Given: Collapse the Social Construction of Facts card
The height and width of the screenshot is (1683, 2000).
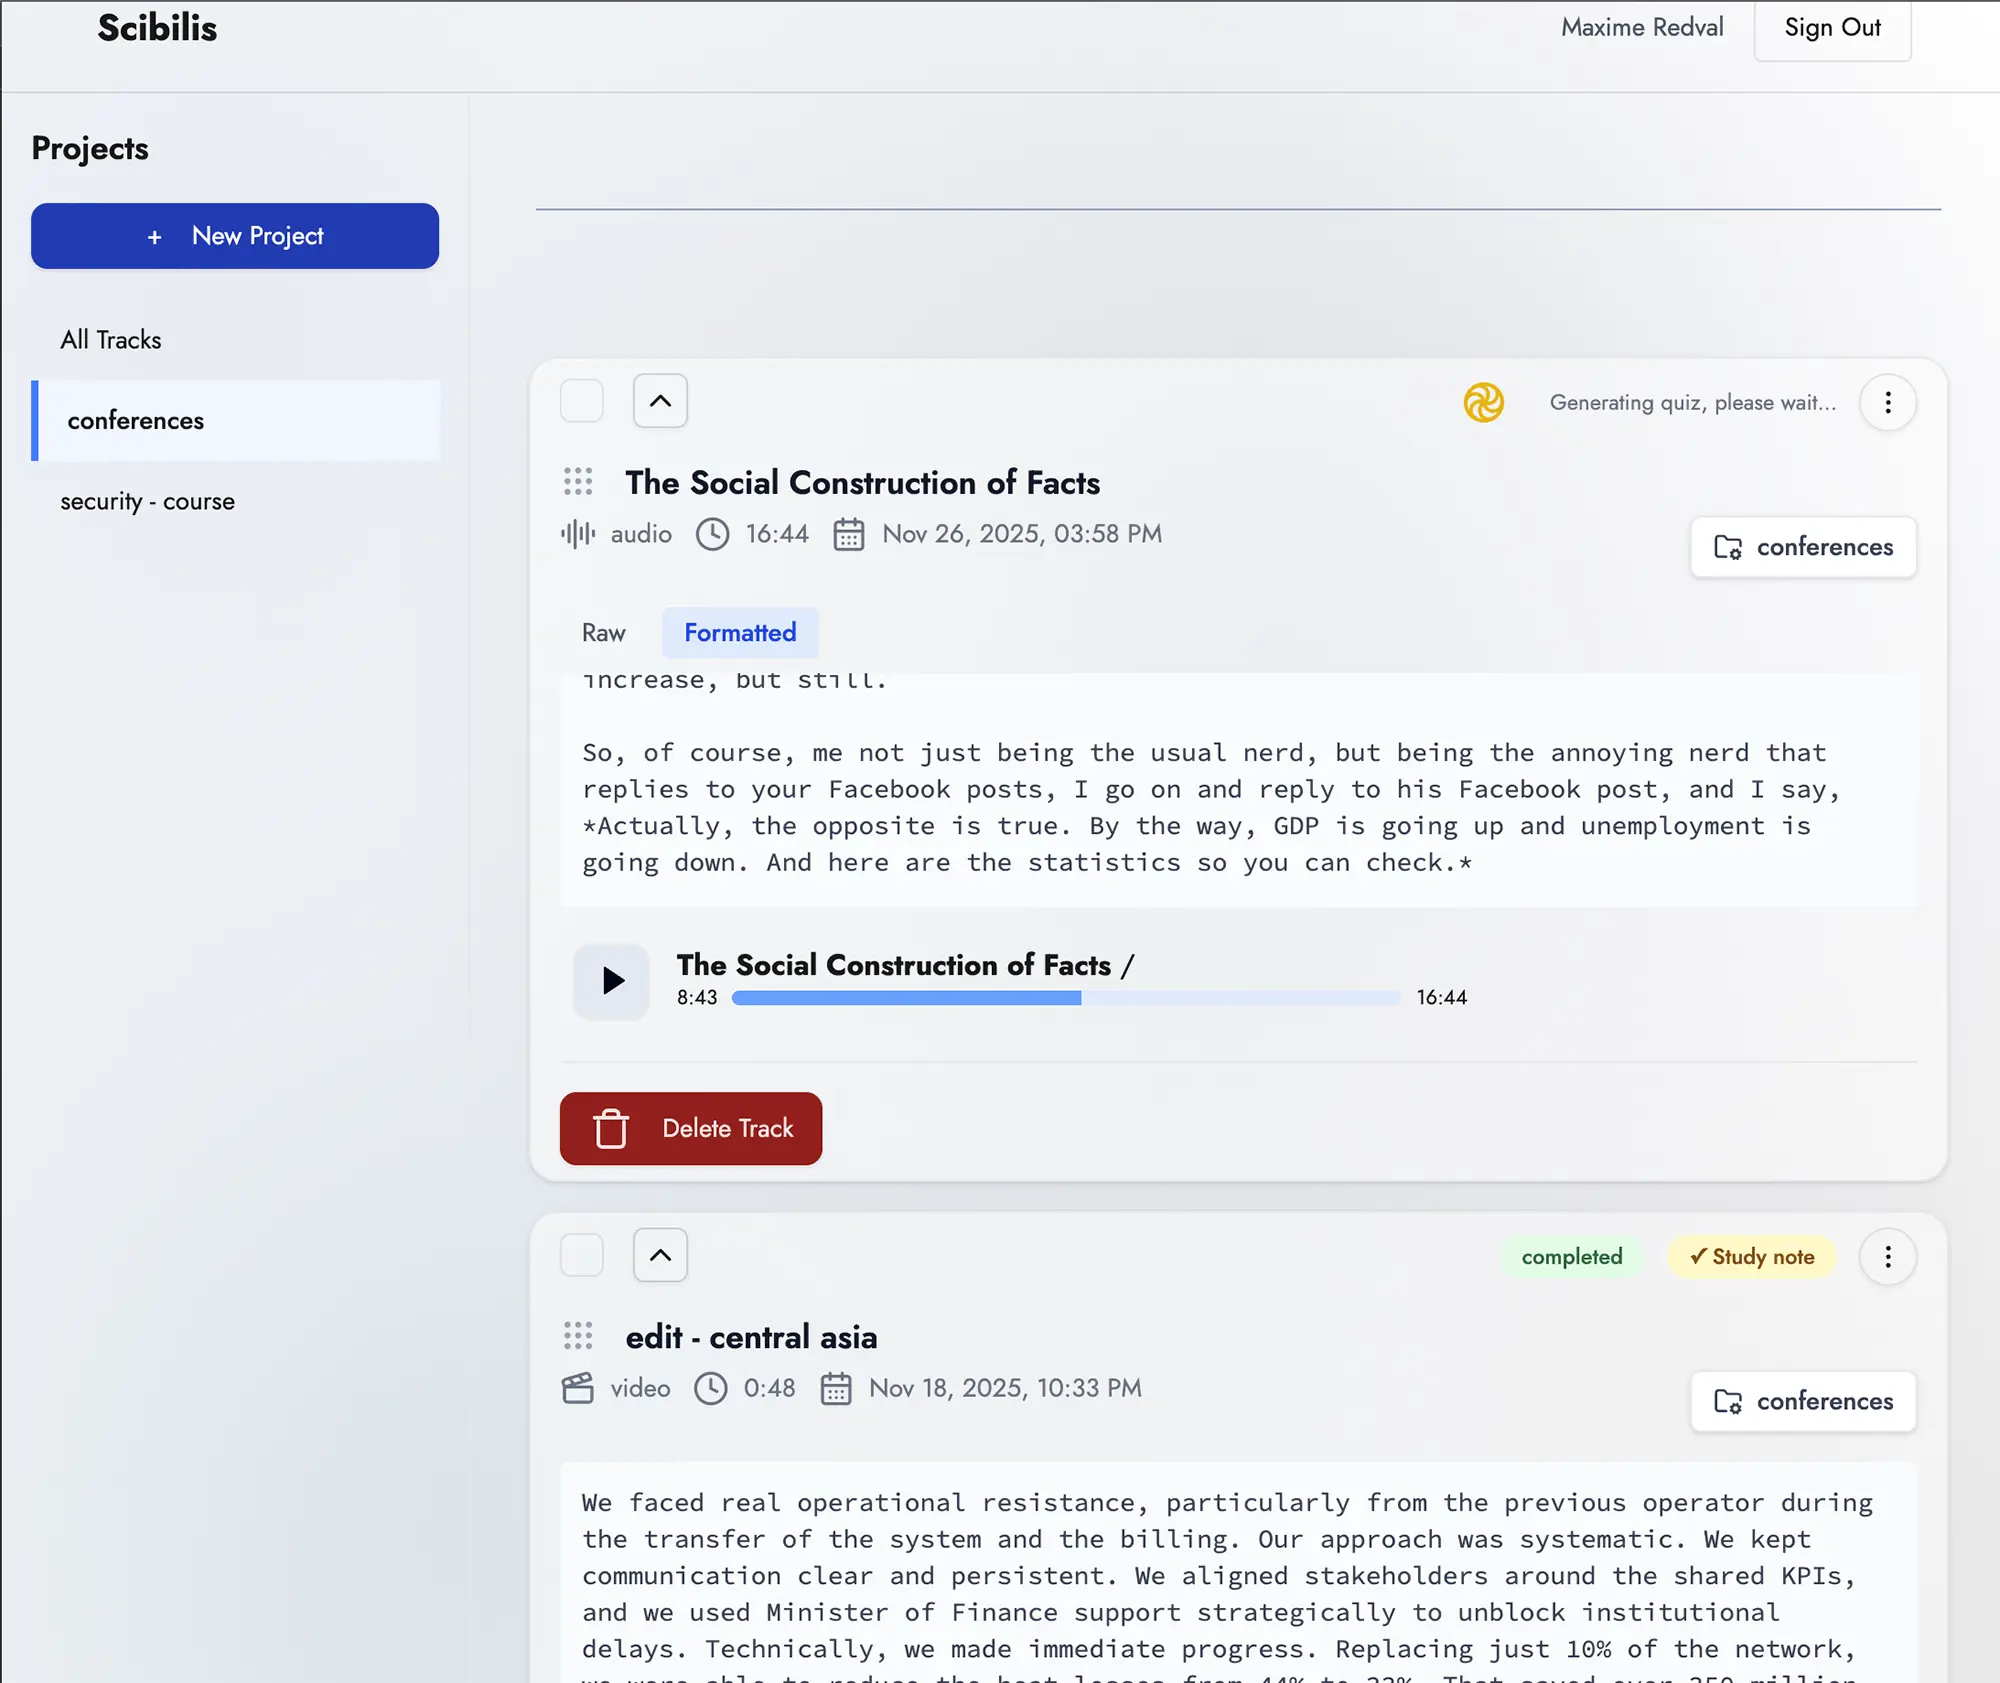Looking at the screenshot, I should coord(660,401).
